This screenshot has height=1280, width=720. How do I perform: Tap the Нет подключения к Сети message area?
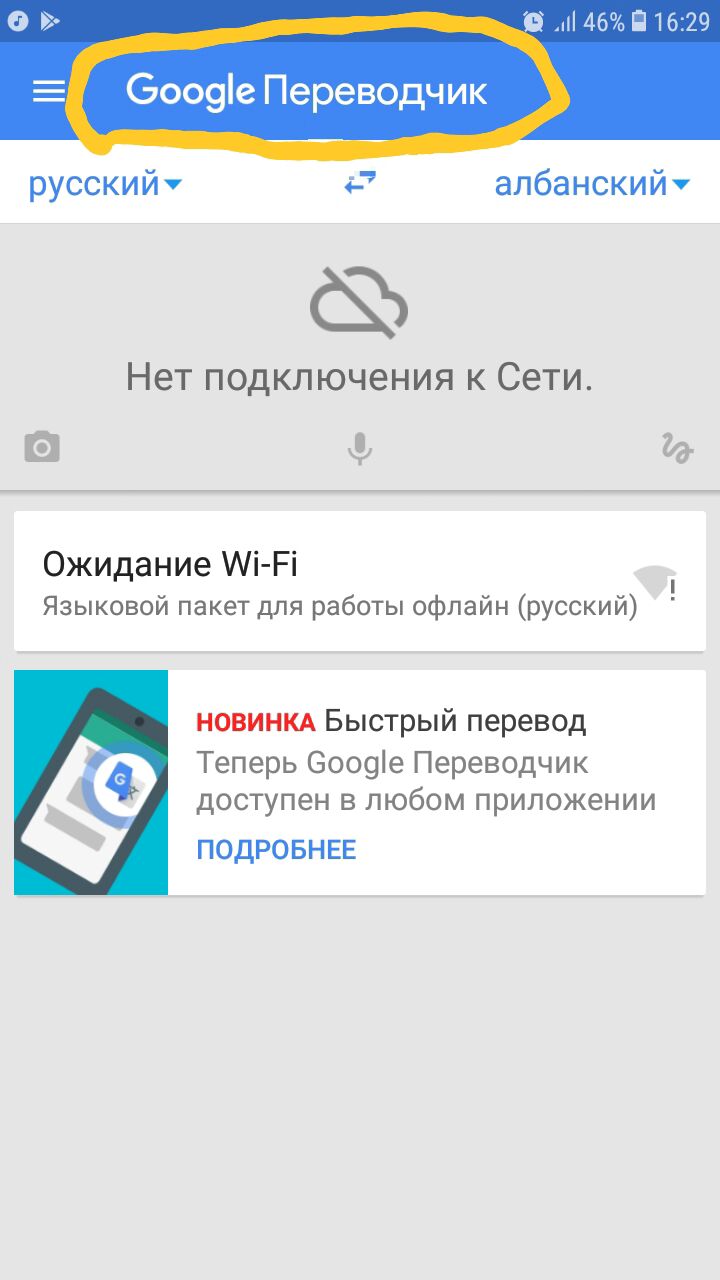pyautogui.click(x=360, y=378)
